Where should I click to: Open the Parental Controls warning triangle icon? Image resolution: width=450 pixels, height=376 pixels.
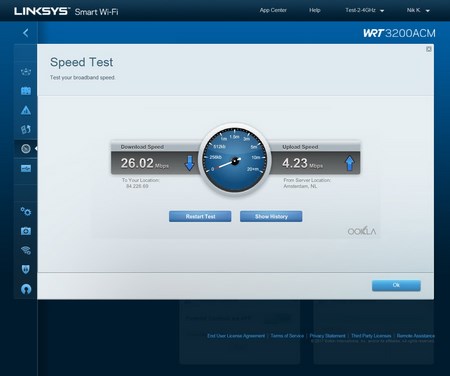(x=26, y=110)
